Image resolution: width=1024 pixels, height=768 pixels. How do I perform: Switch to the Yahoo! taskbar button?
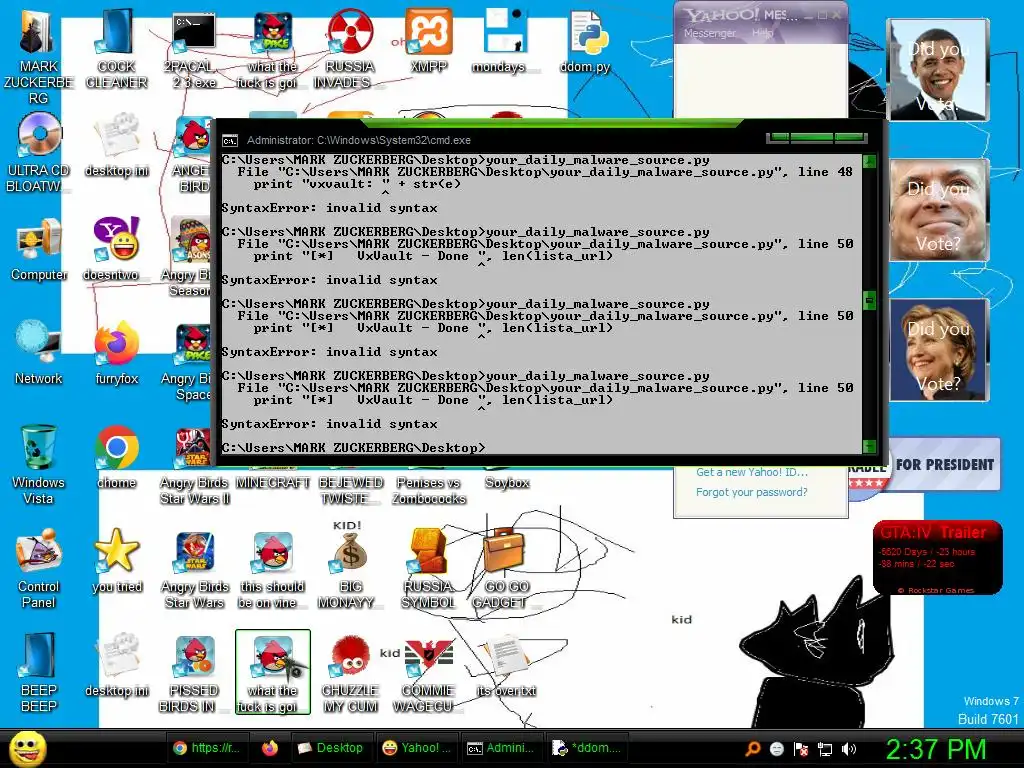tap(417, 748)
